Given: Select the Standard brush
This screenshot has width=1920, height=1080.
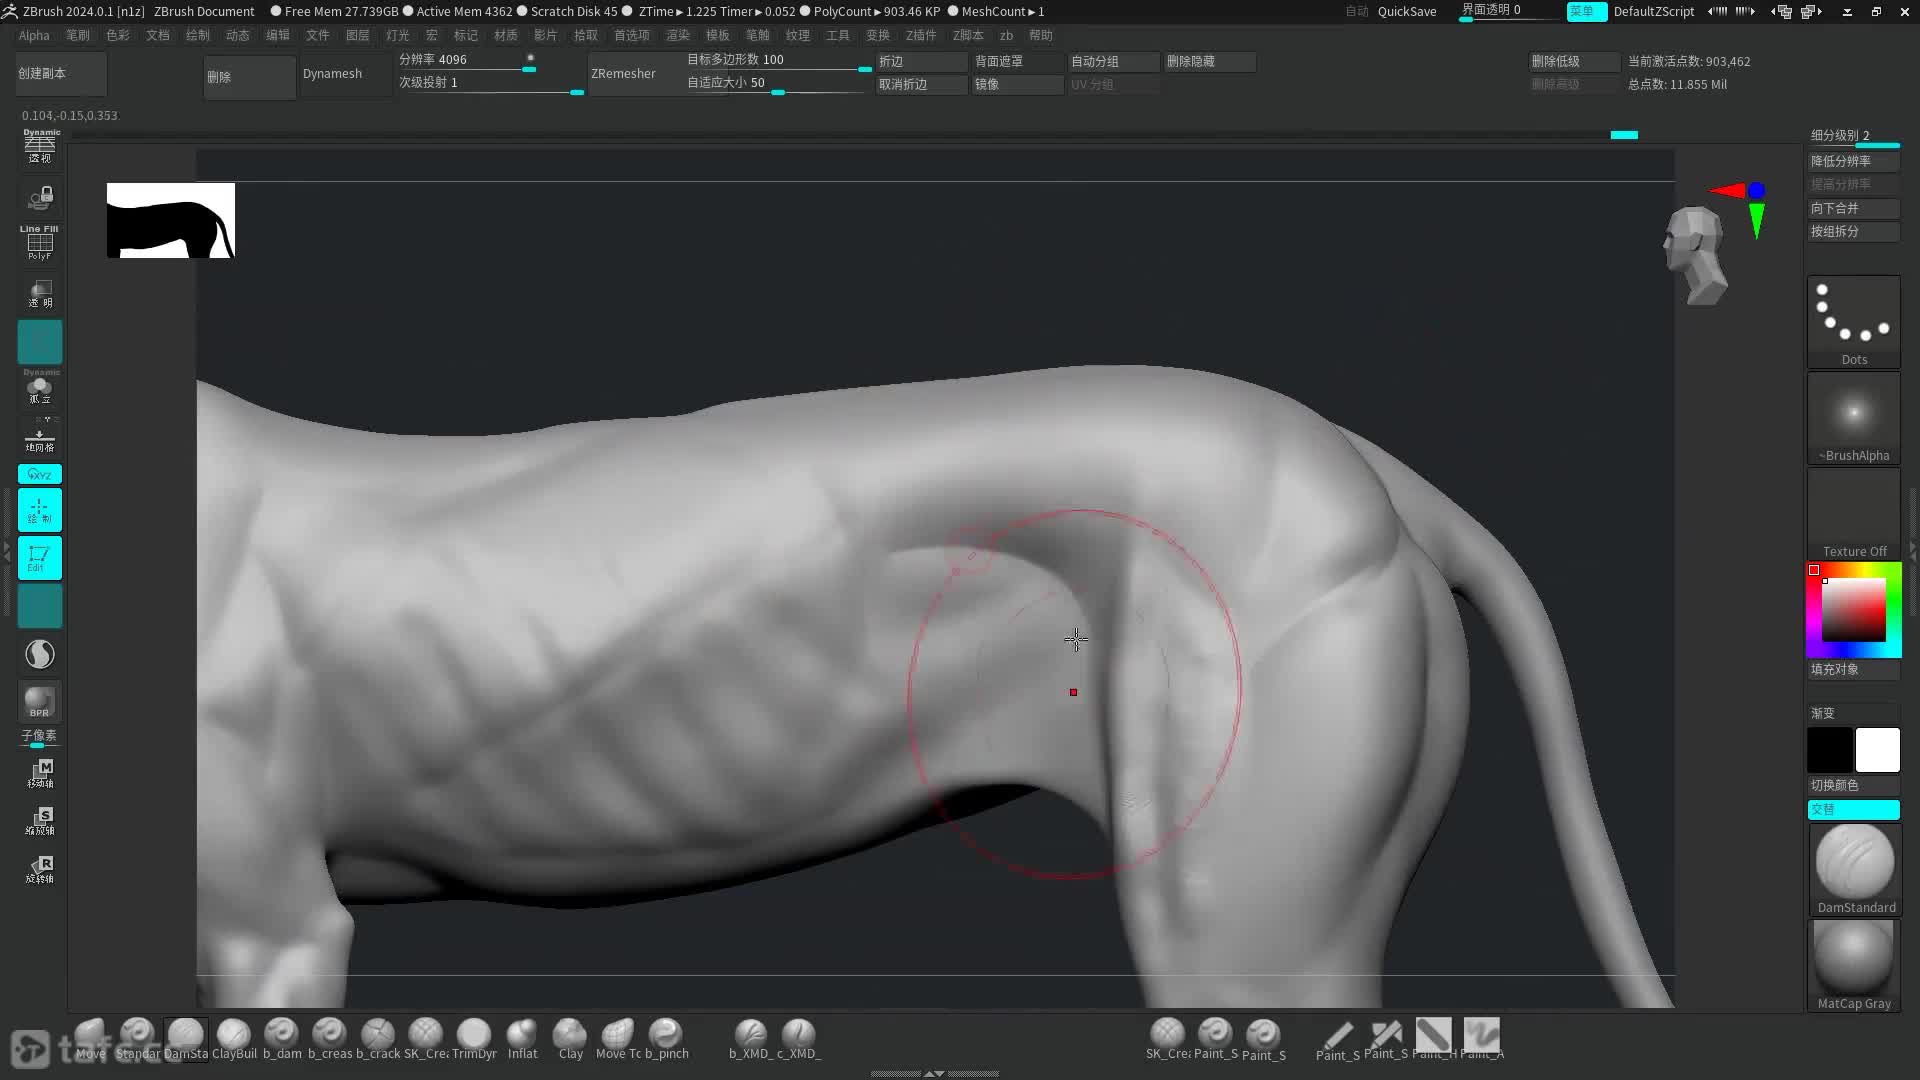Looking at the screenshot, I should 137,1038.
